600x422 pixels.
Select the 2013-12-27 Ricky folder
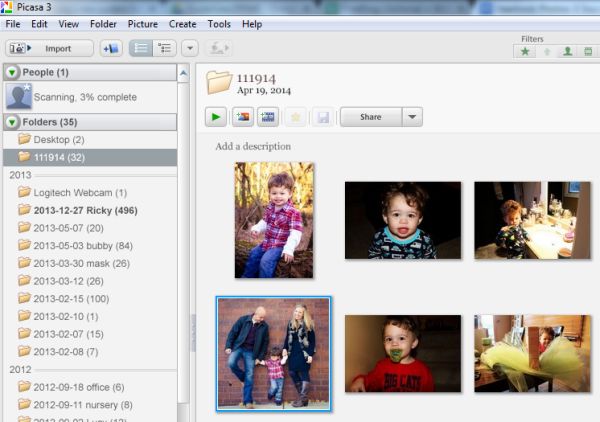(x=75, y=210)
